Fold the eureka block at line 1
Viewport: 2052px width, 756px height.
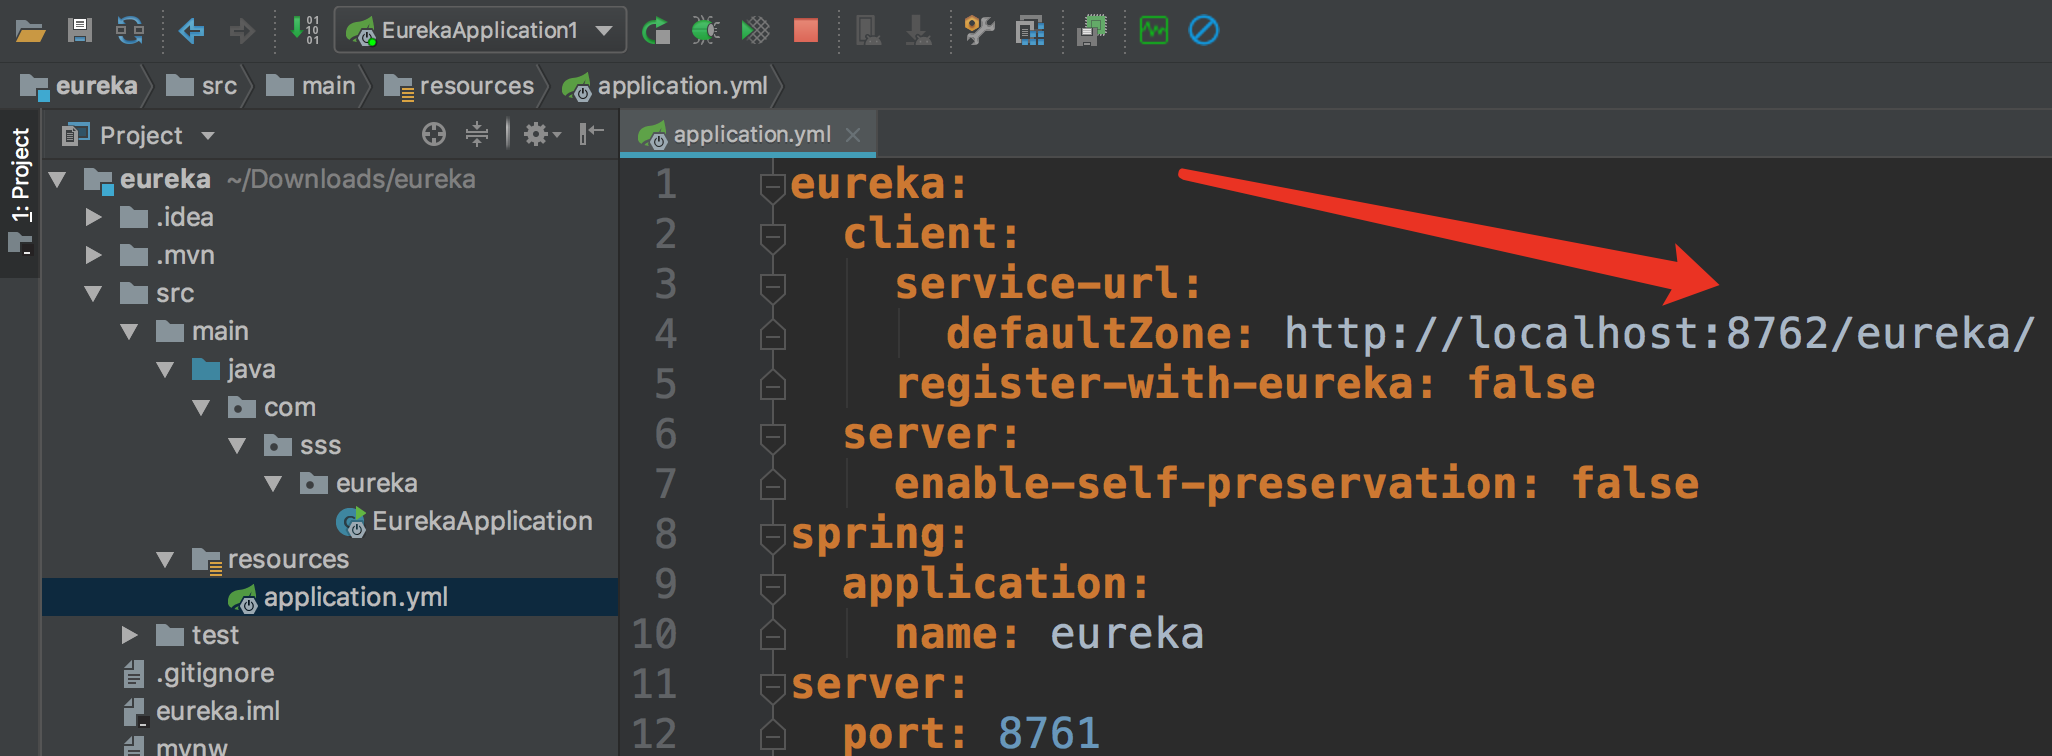[x=772, y=186]
